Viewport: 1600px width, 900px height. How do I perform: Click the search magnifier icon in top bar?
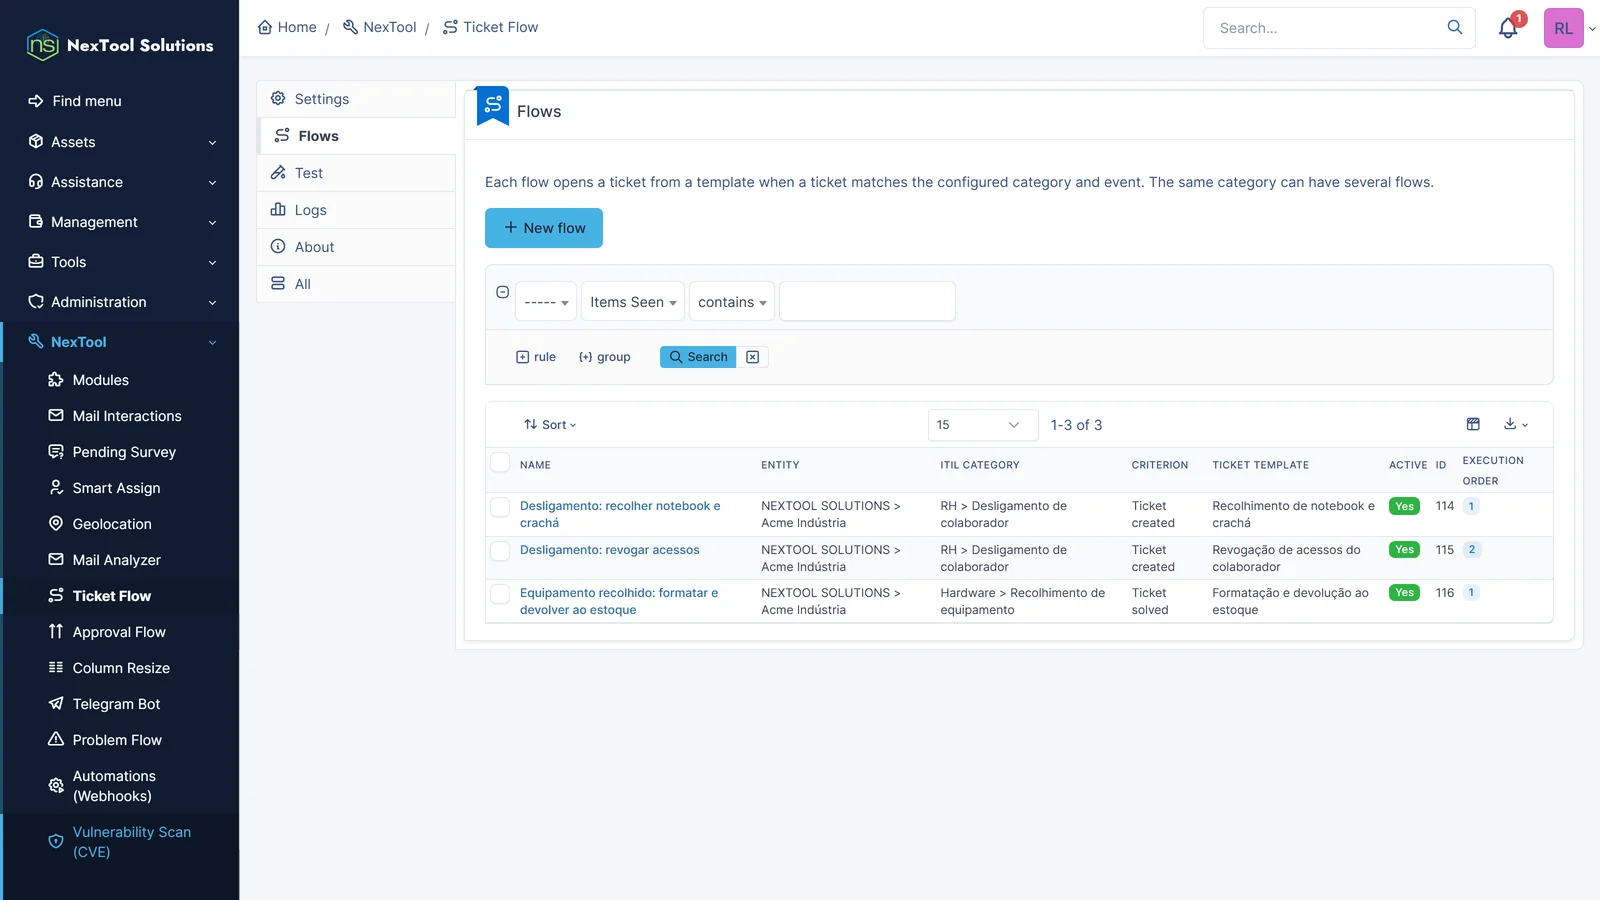(1455, 28)
